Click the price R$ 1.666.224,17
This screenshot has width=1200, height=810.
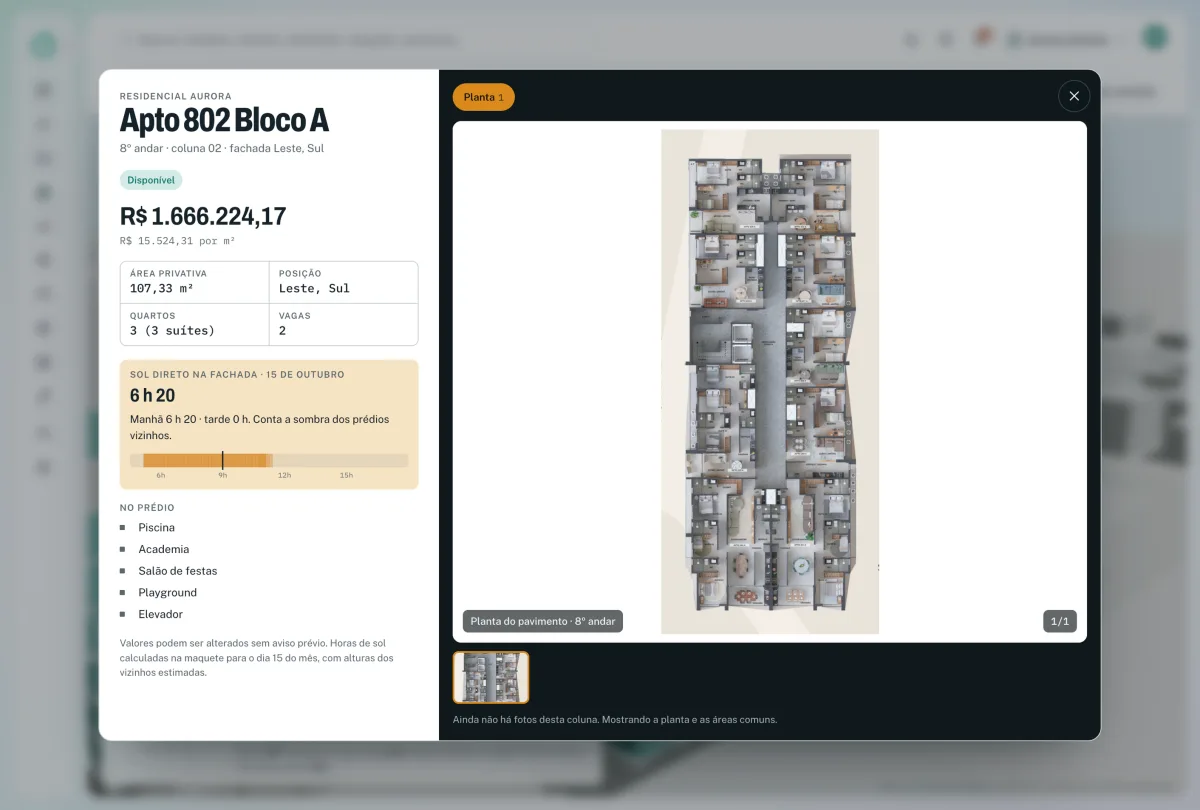203,216
